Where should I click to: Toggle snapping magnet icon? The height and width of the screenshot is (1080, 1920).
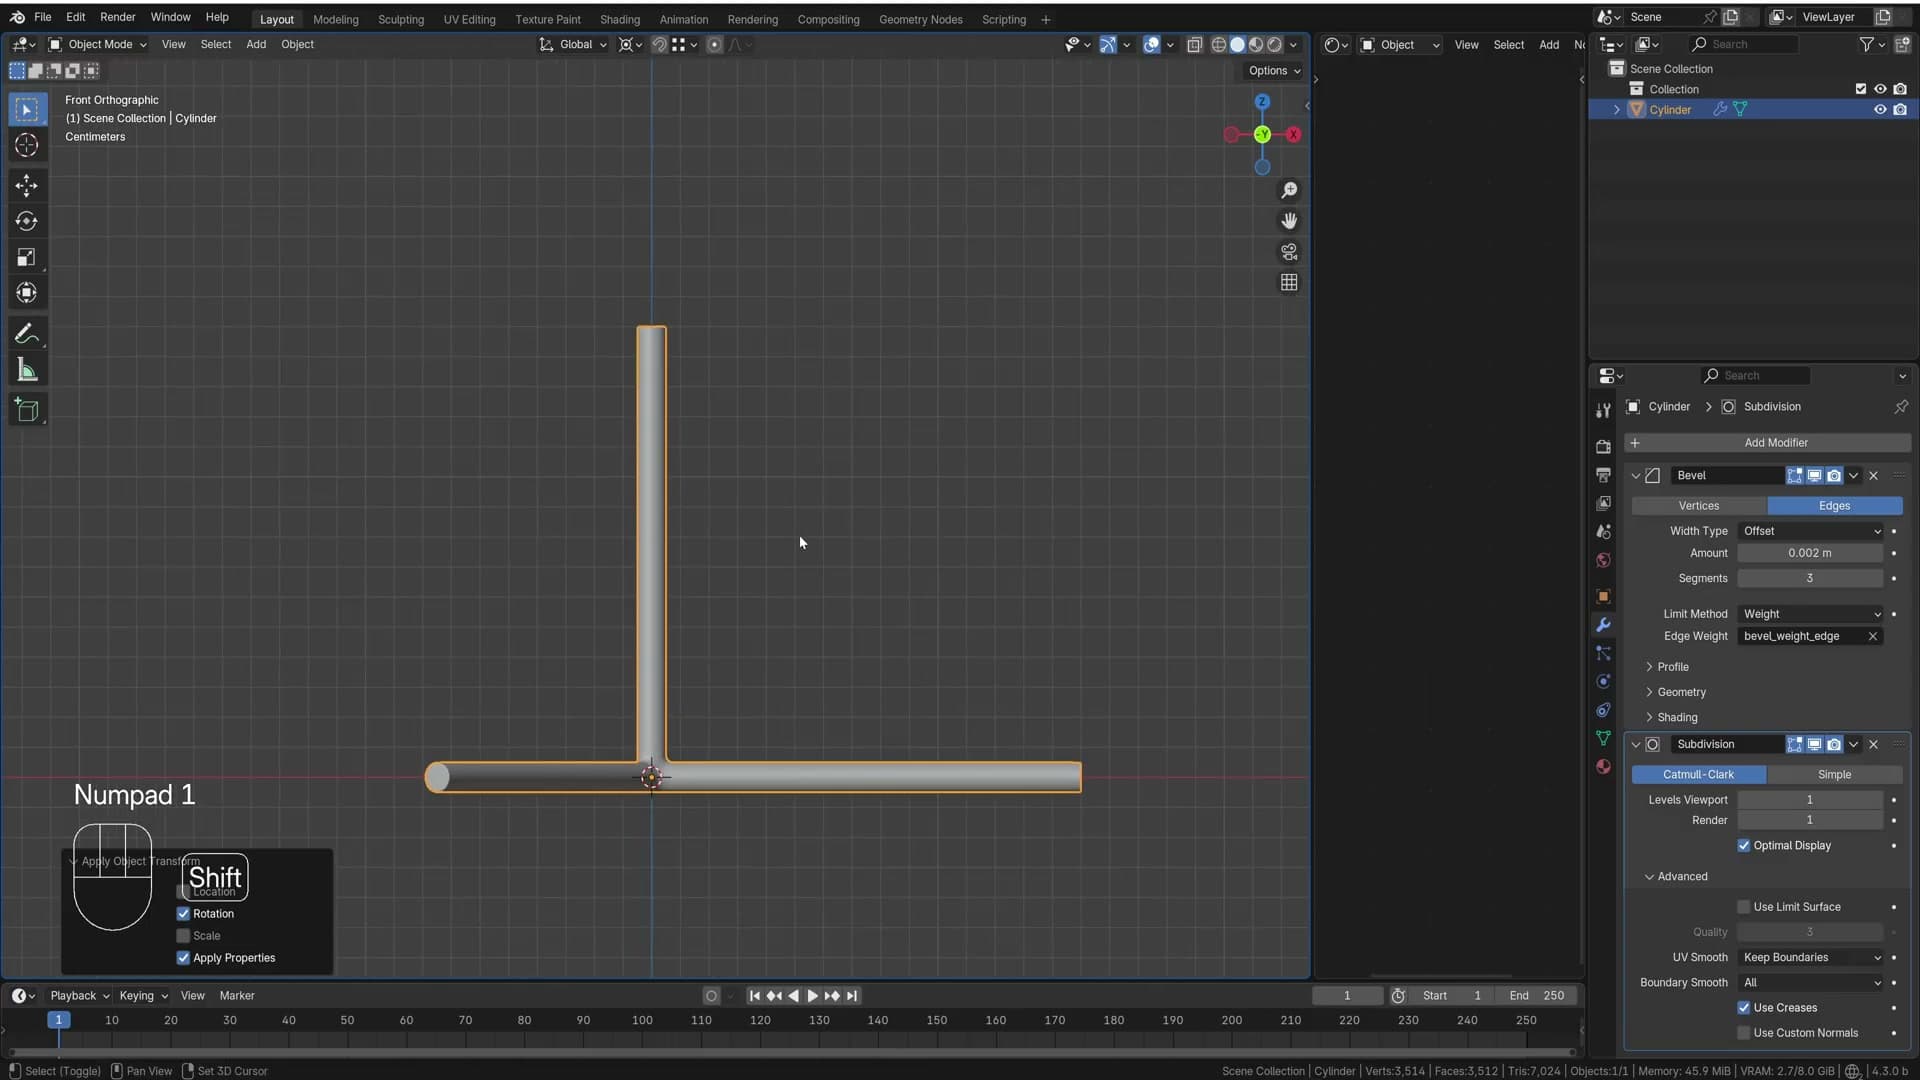click(x=659, y=45)
